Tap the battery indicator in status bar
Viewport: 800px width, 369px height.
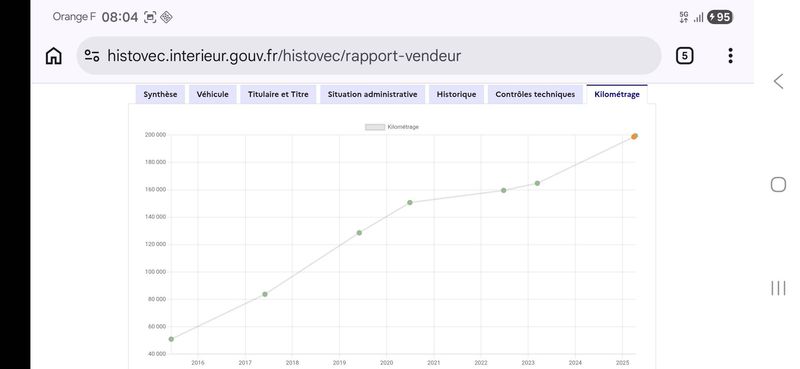pyautogui.click(x=720, y=17)
